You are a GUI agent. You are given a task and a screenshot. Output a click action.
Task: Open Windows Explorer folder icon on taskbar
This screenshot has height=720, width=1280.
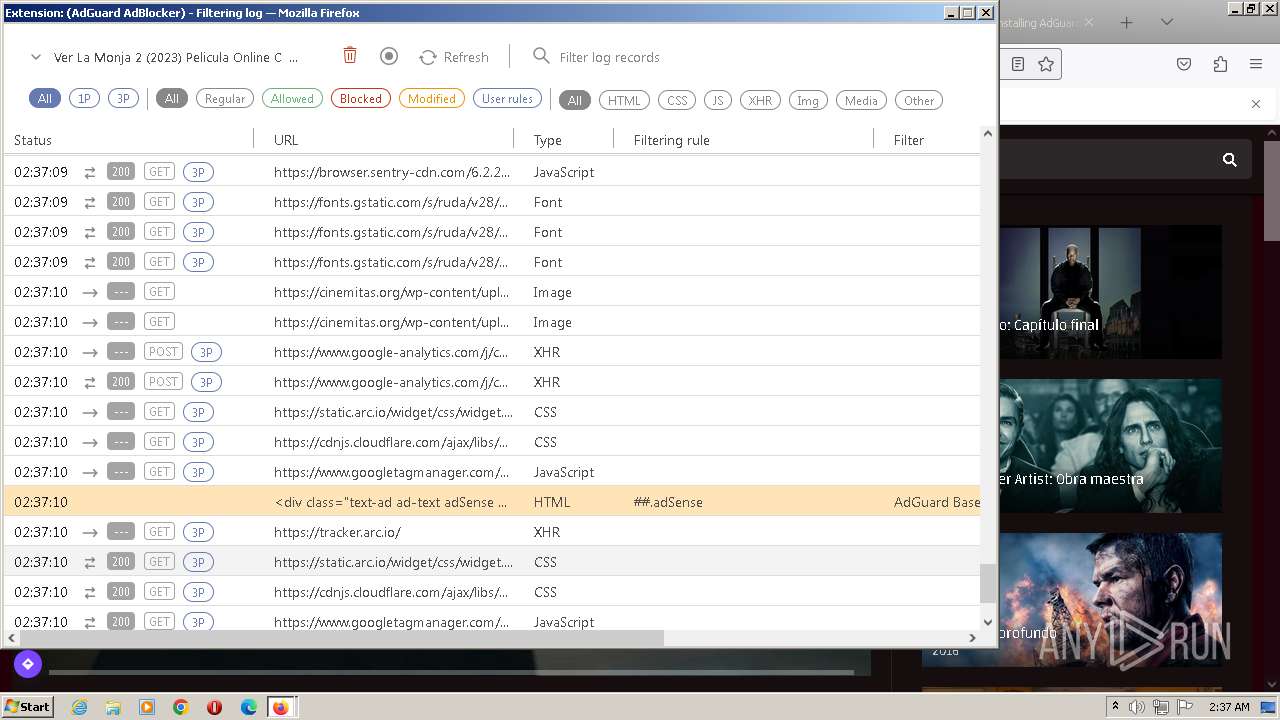point(113,707)
